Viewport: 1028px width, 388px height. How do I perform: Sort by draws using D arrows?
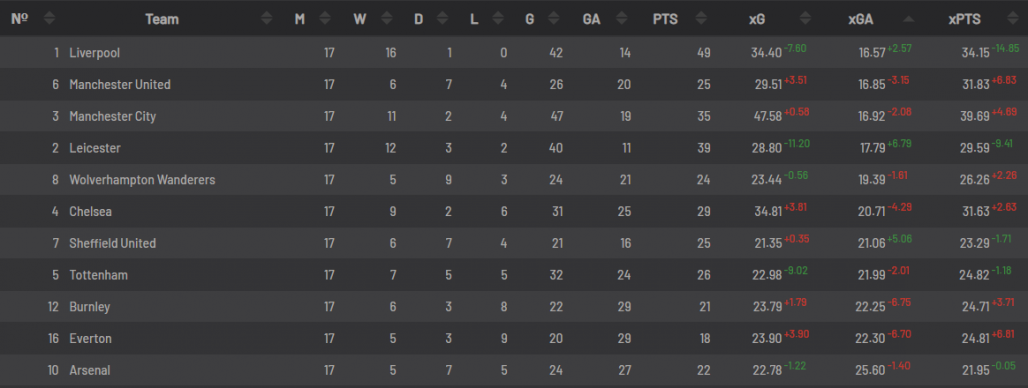[x=442, y=19]
